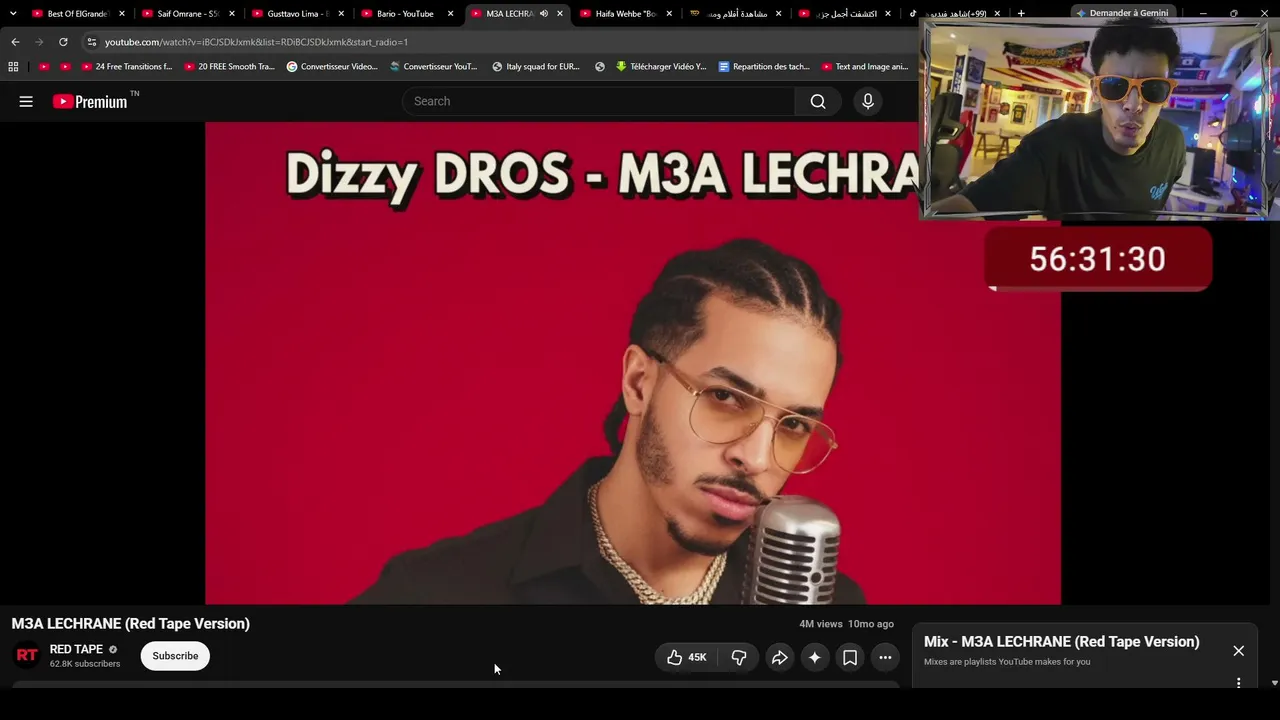This screenshot has height=720, width=1280.
Task: Open the Chrome apps grid shortcut
Action: [13, 67]
